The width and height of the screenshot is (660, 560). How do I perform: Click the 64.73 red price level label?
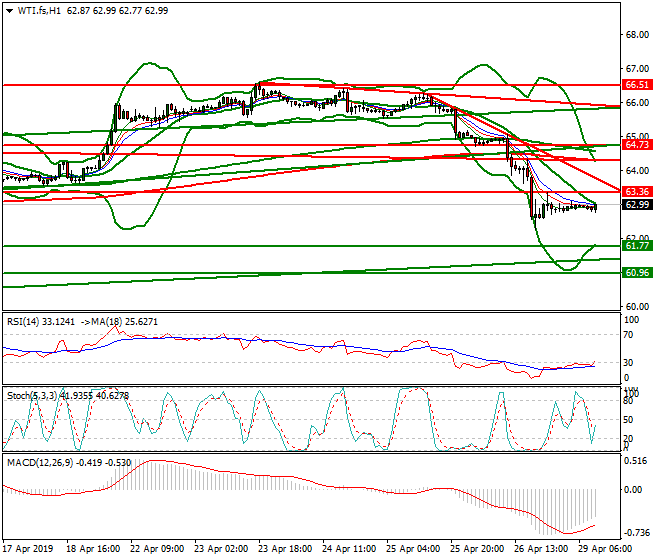(x=637, y=145)
